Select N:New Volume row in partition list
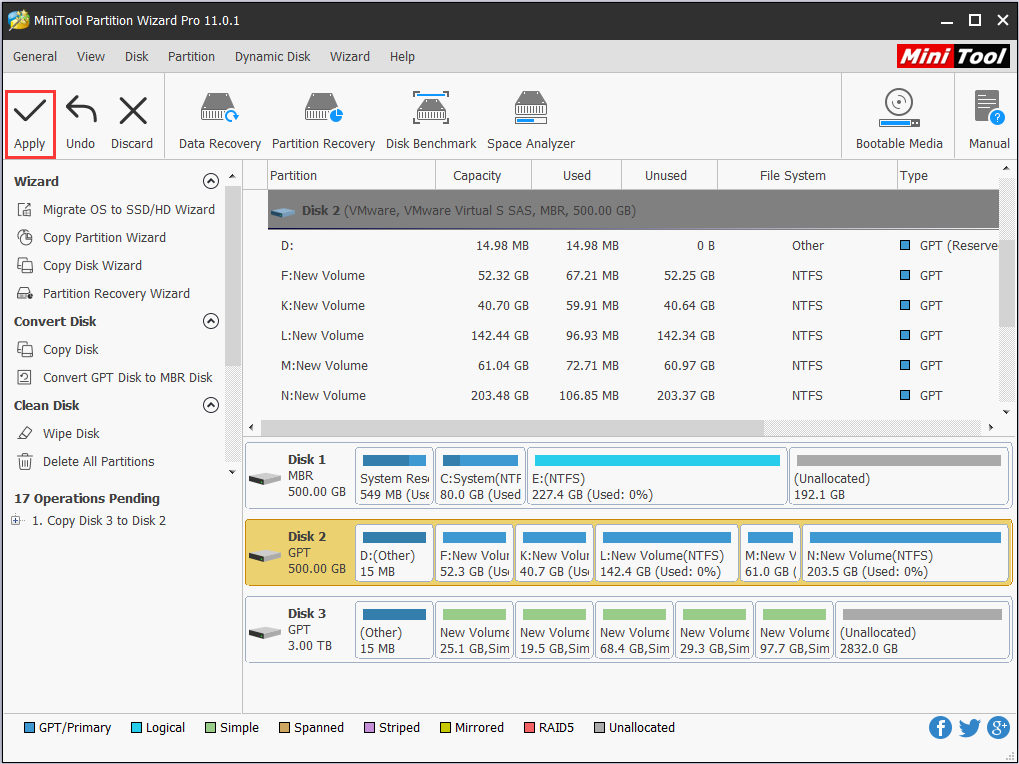1019x764 pixels. point(633,395)
